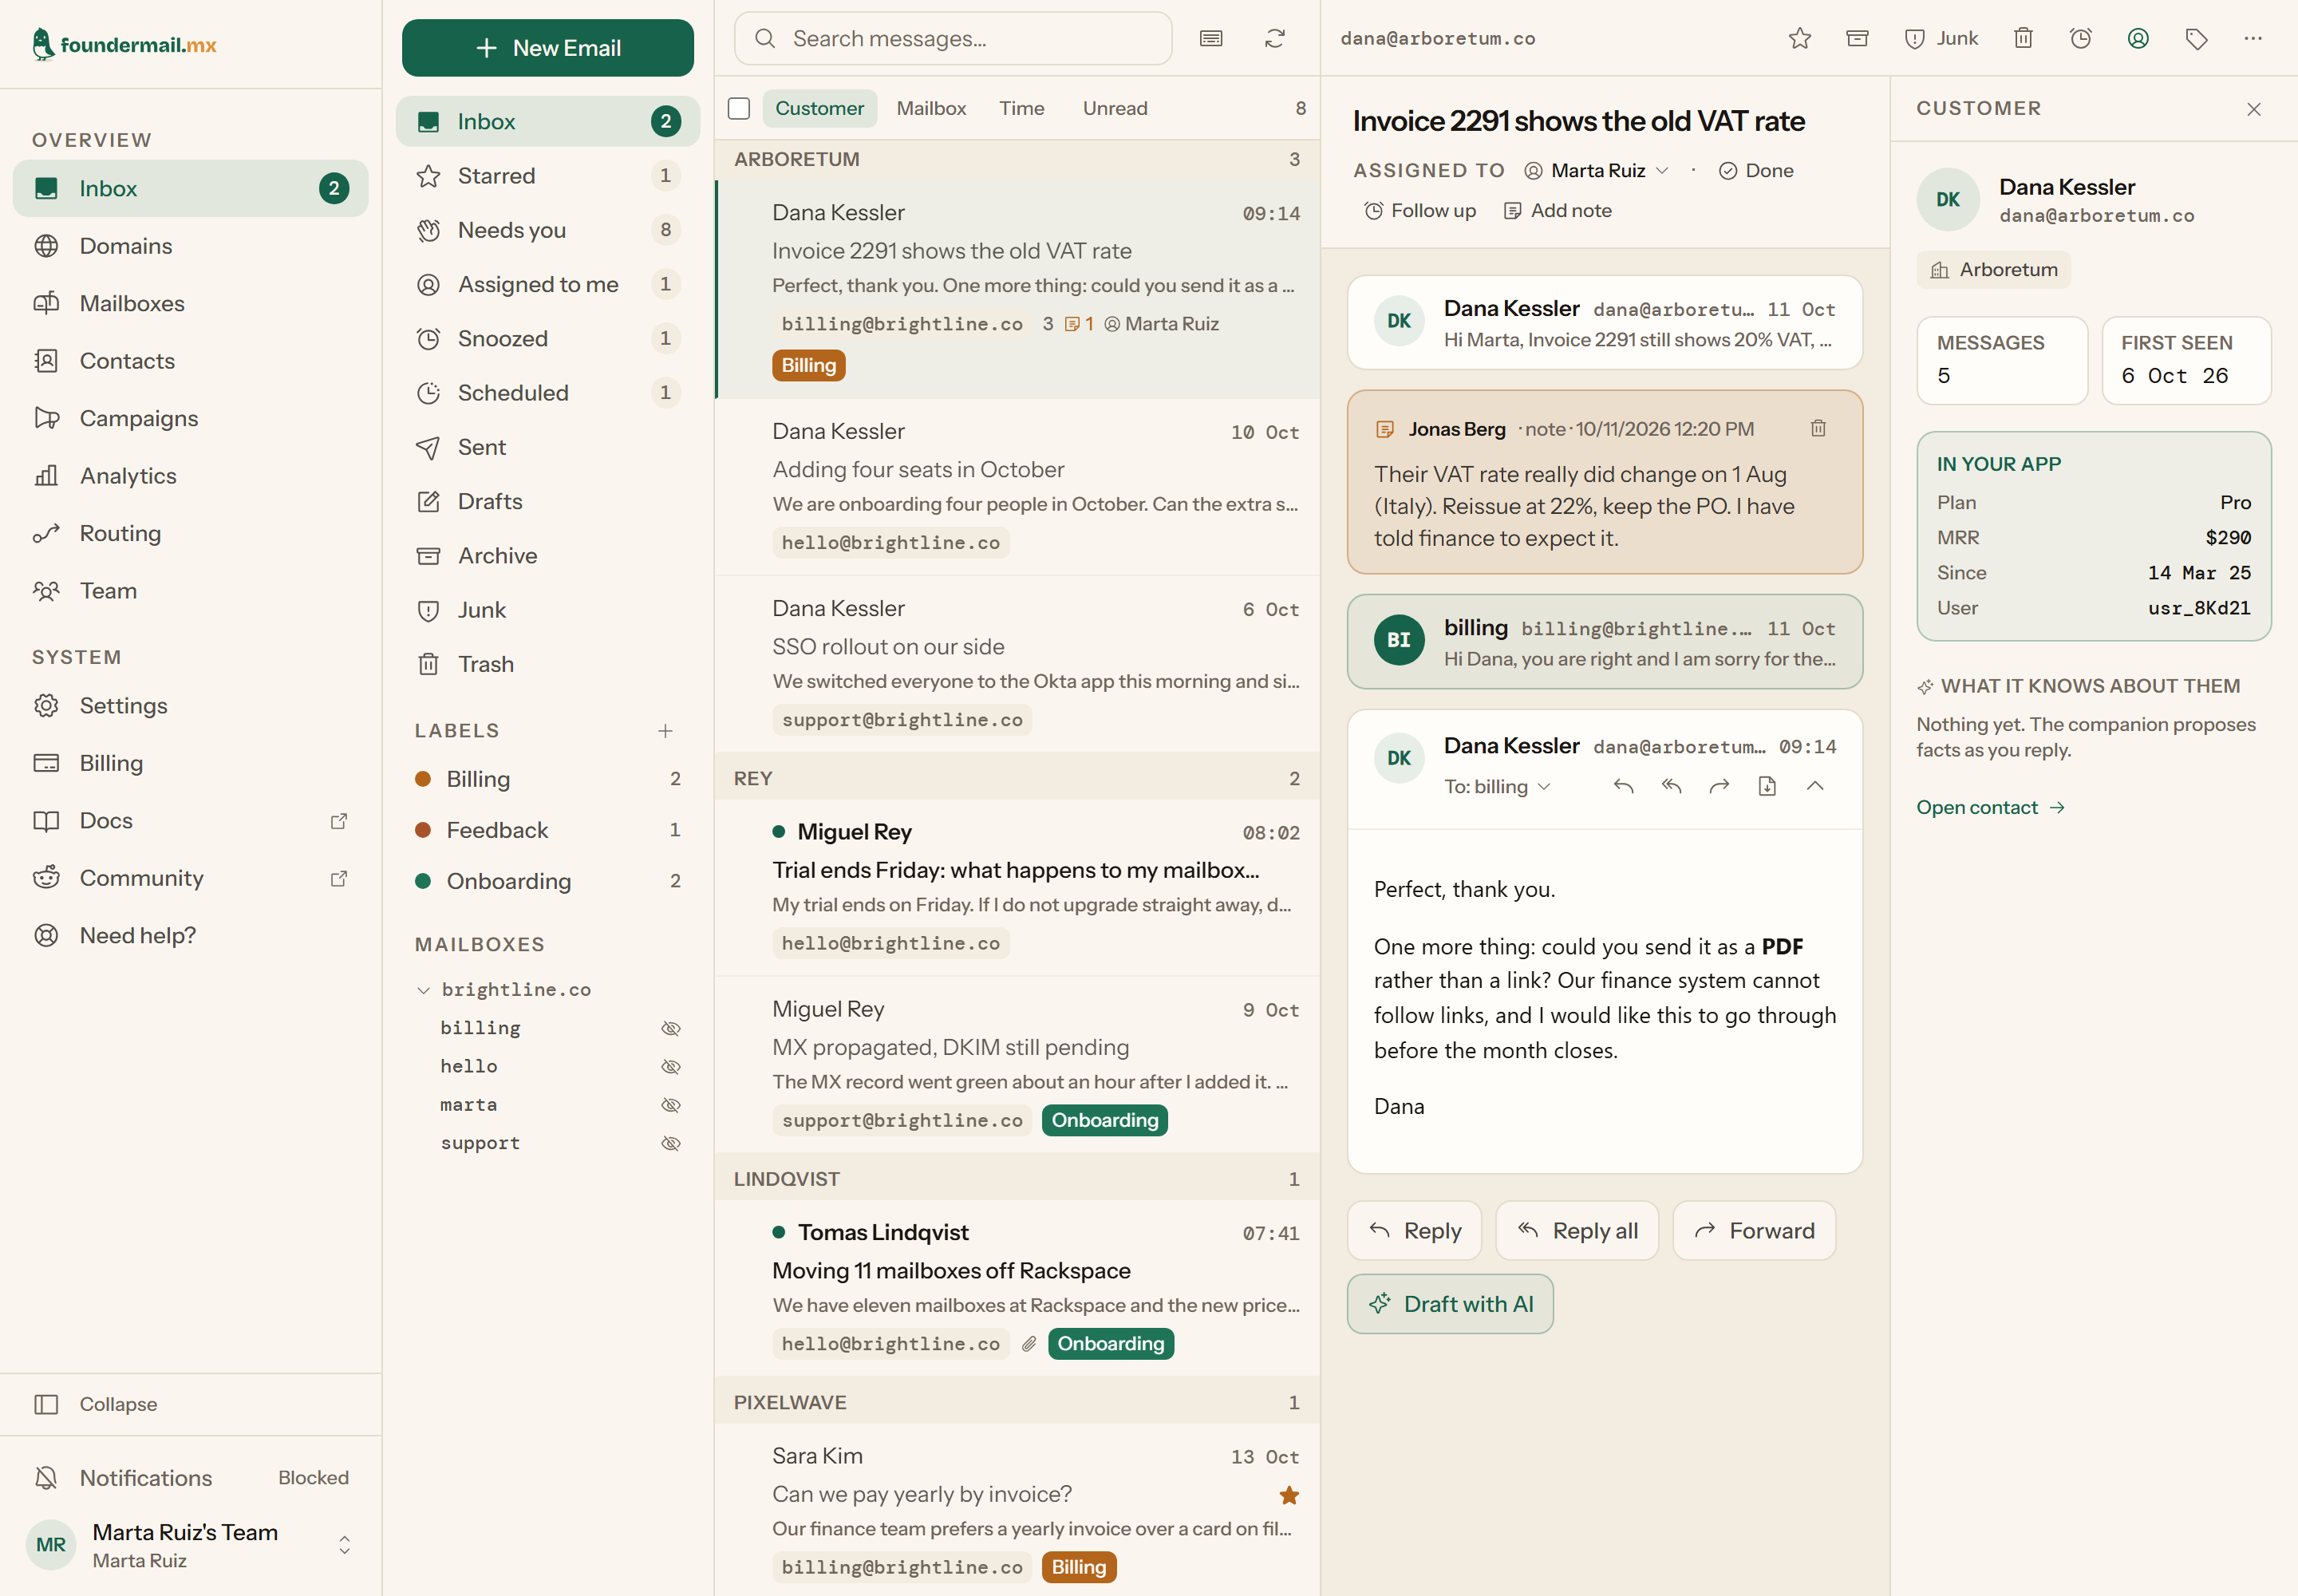Image resolution: width=2298 pixels, height=1596 pixels.
Task: Open the Marta Ruiz's Team switcher
Action: pos(190,1545)
